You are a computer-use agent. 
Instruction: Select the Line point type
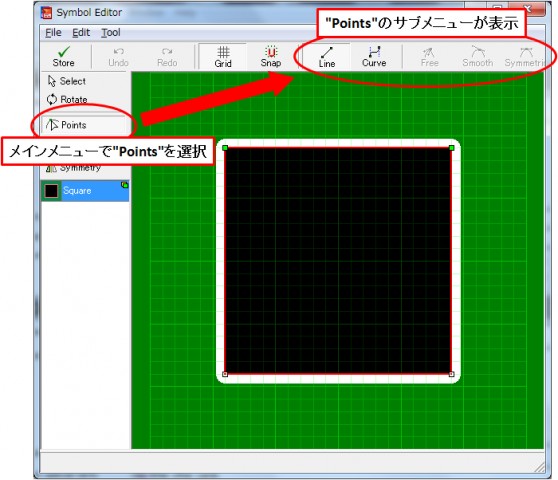point(327,56)
